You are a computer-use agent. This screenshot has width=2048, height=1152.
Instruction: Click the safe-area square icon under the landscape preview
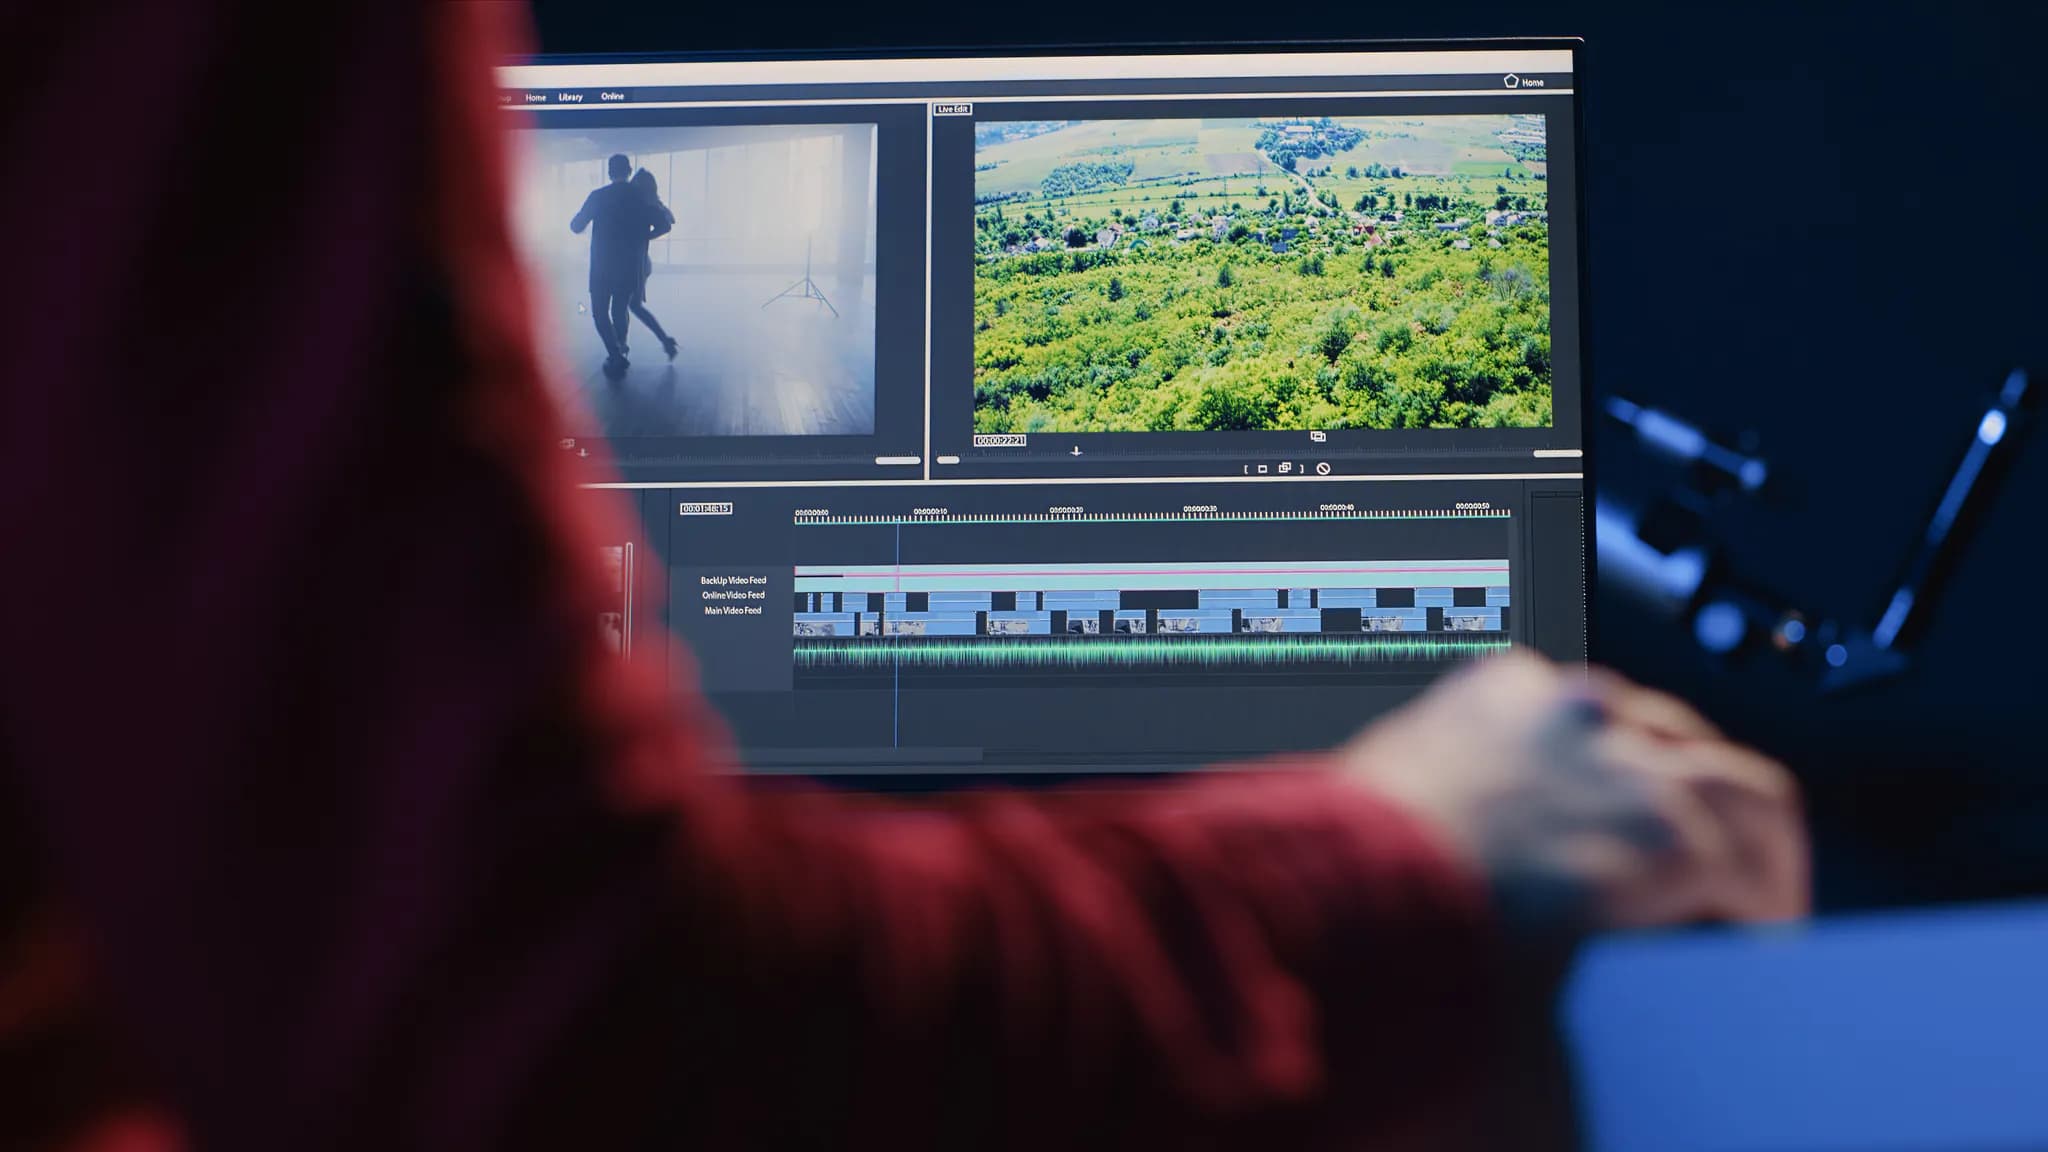[1261, 468]
